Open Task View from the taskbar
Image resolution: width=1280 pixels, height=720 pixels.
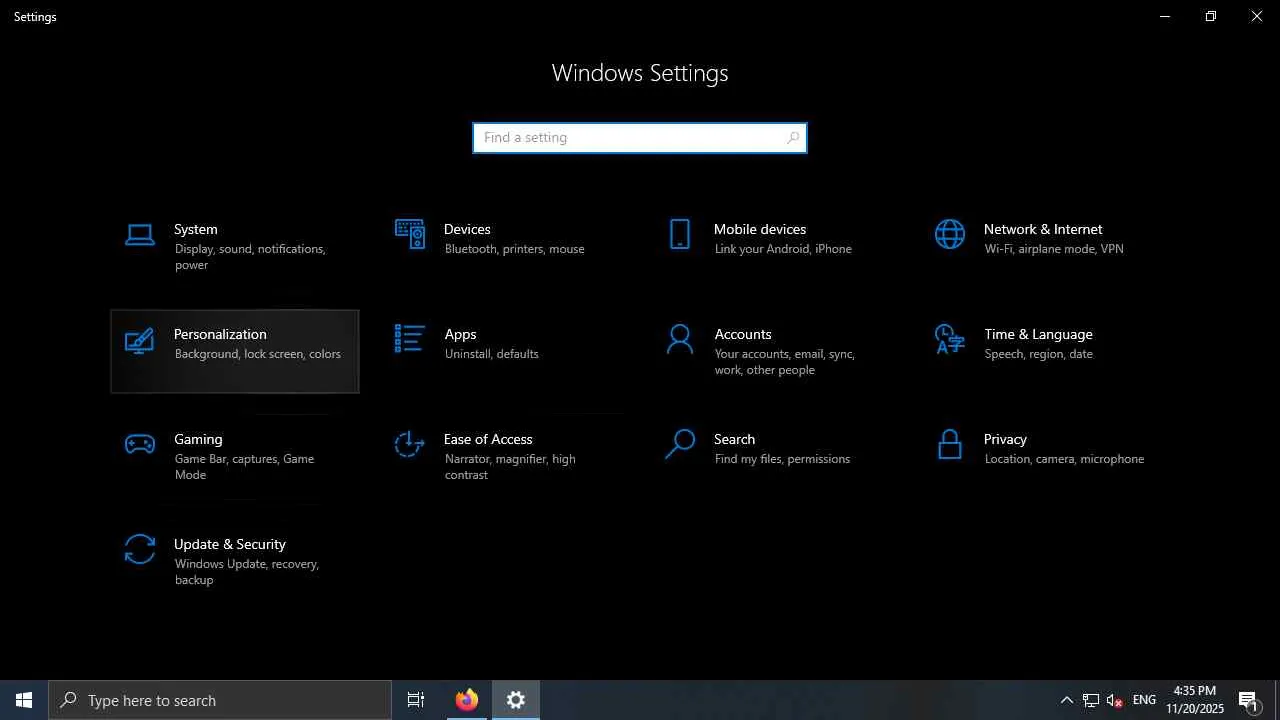[416, 700]
